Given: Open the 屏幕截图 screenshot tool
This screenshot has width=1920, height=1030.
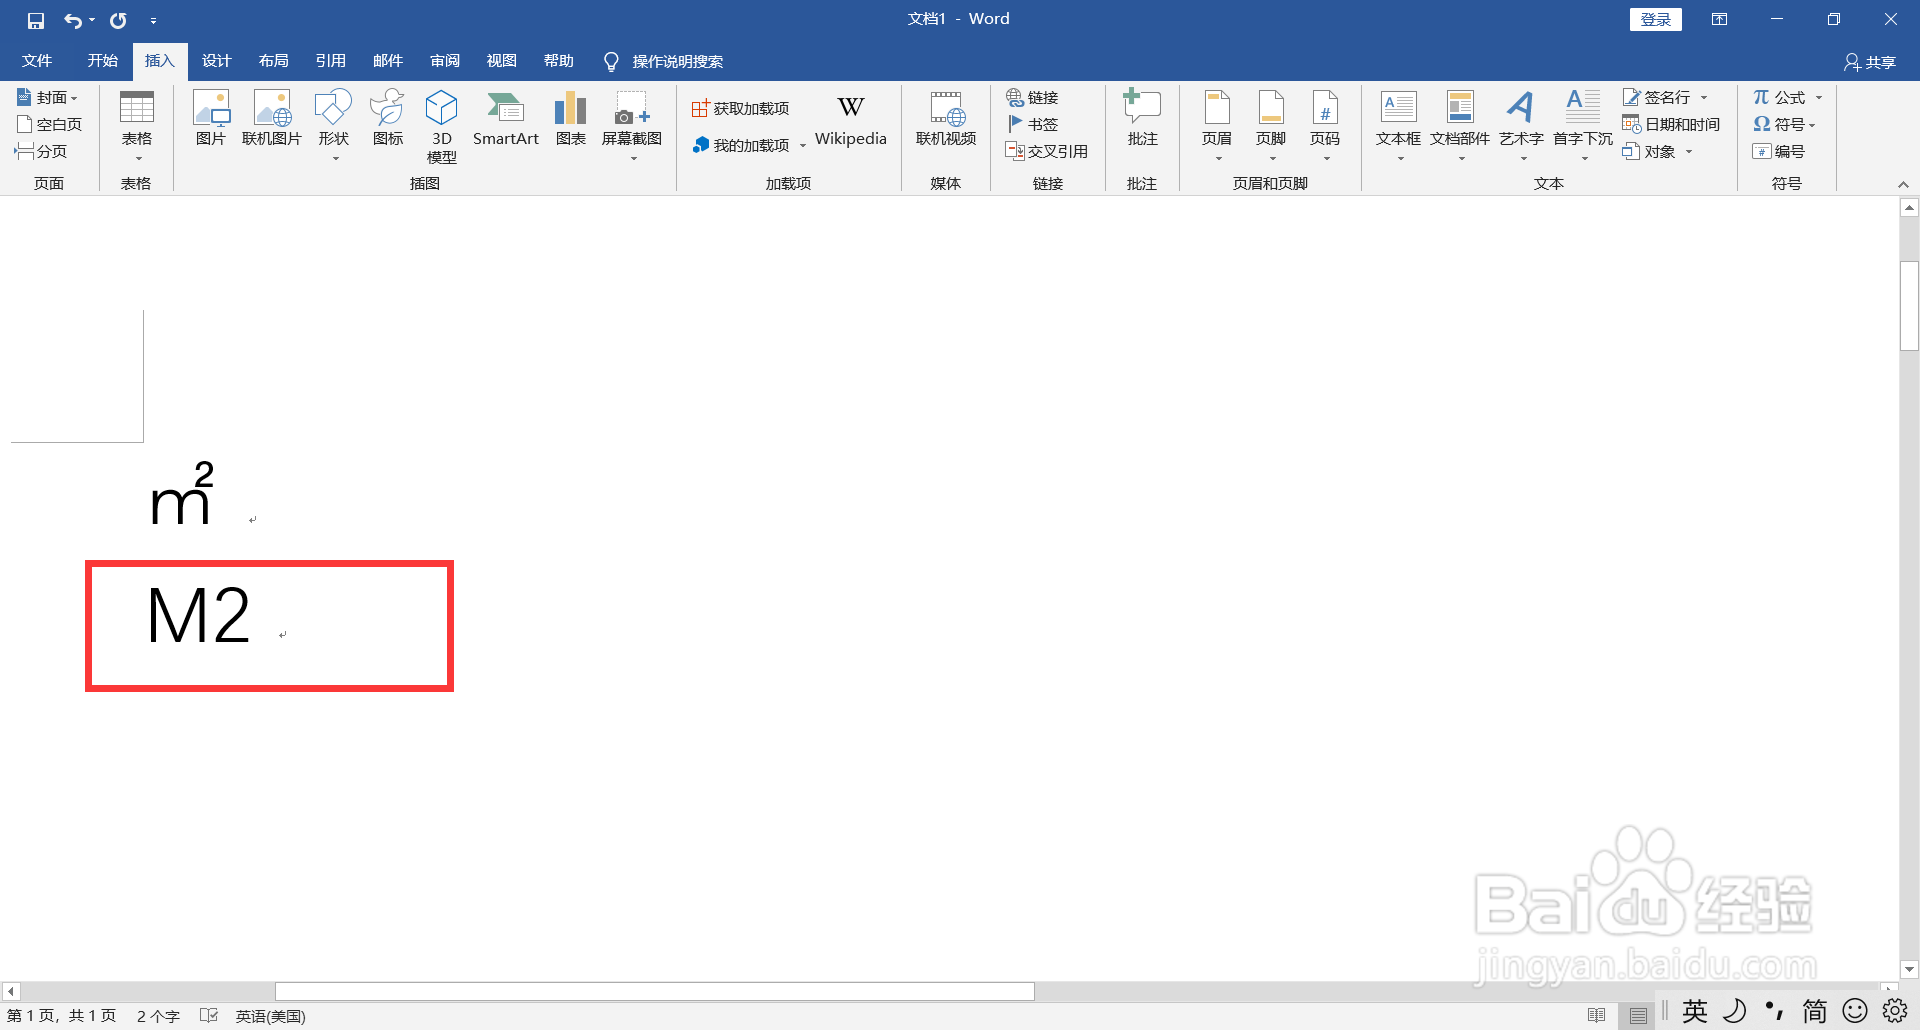Looking at the screenshot, I should 632,126.
